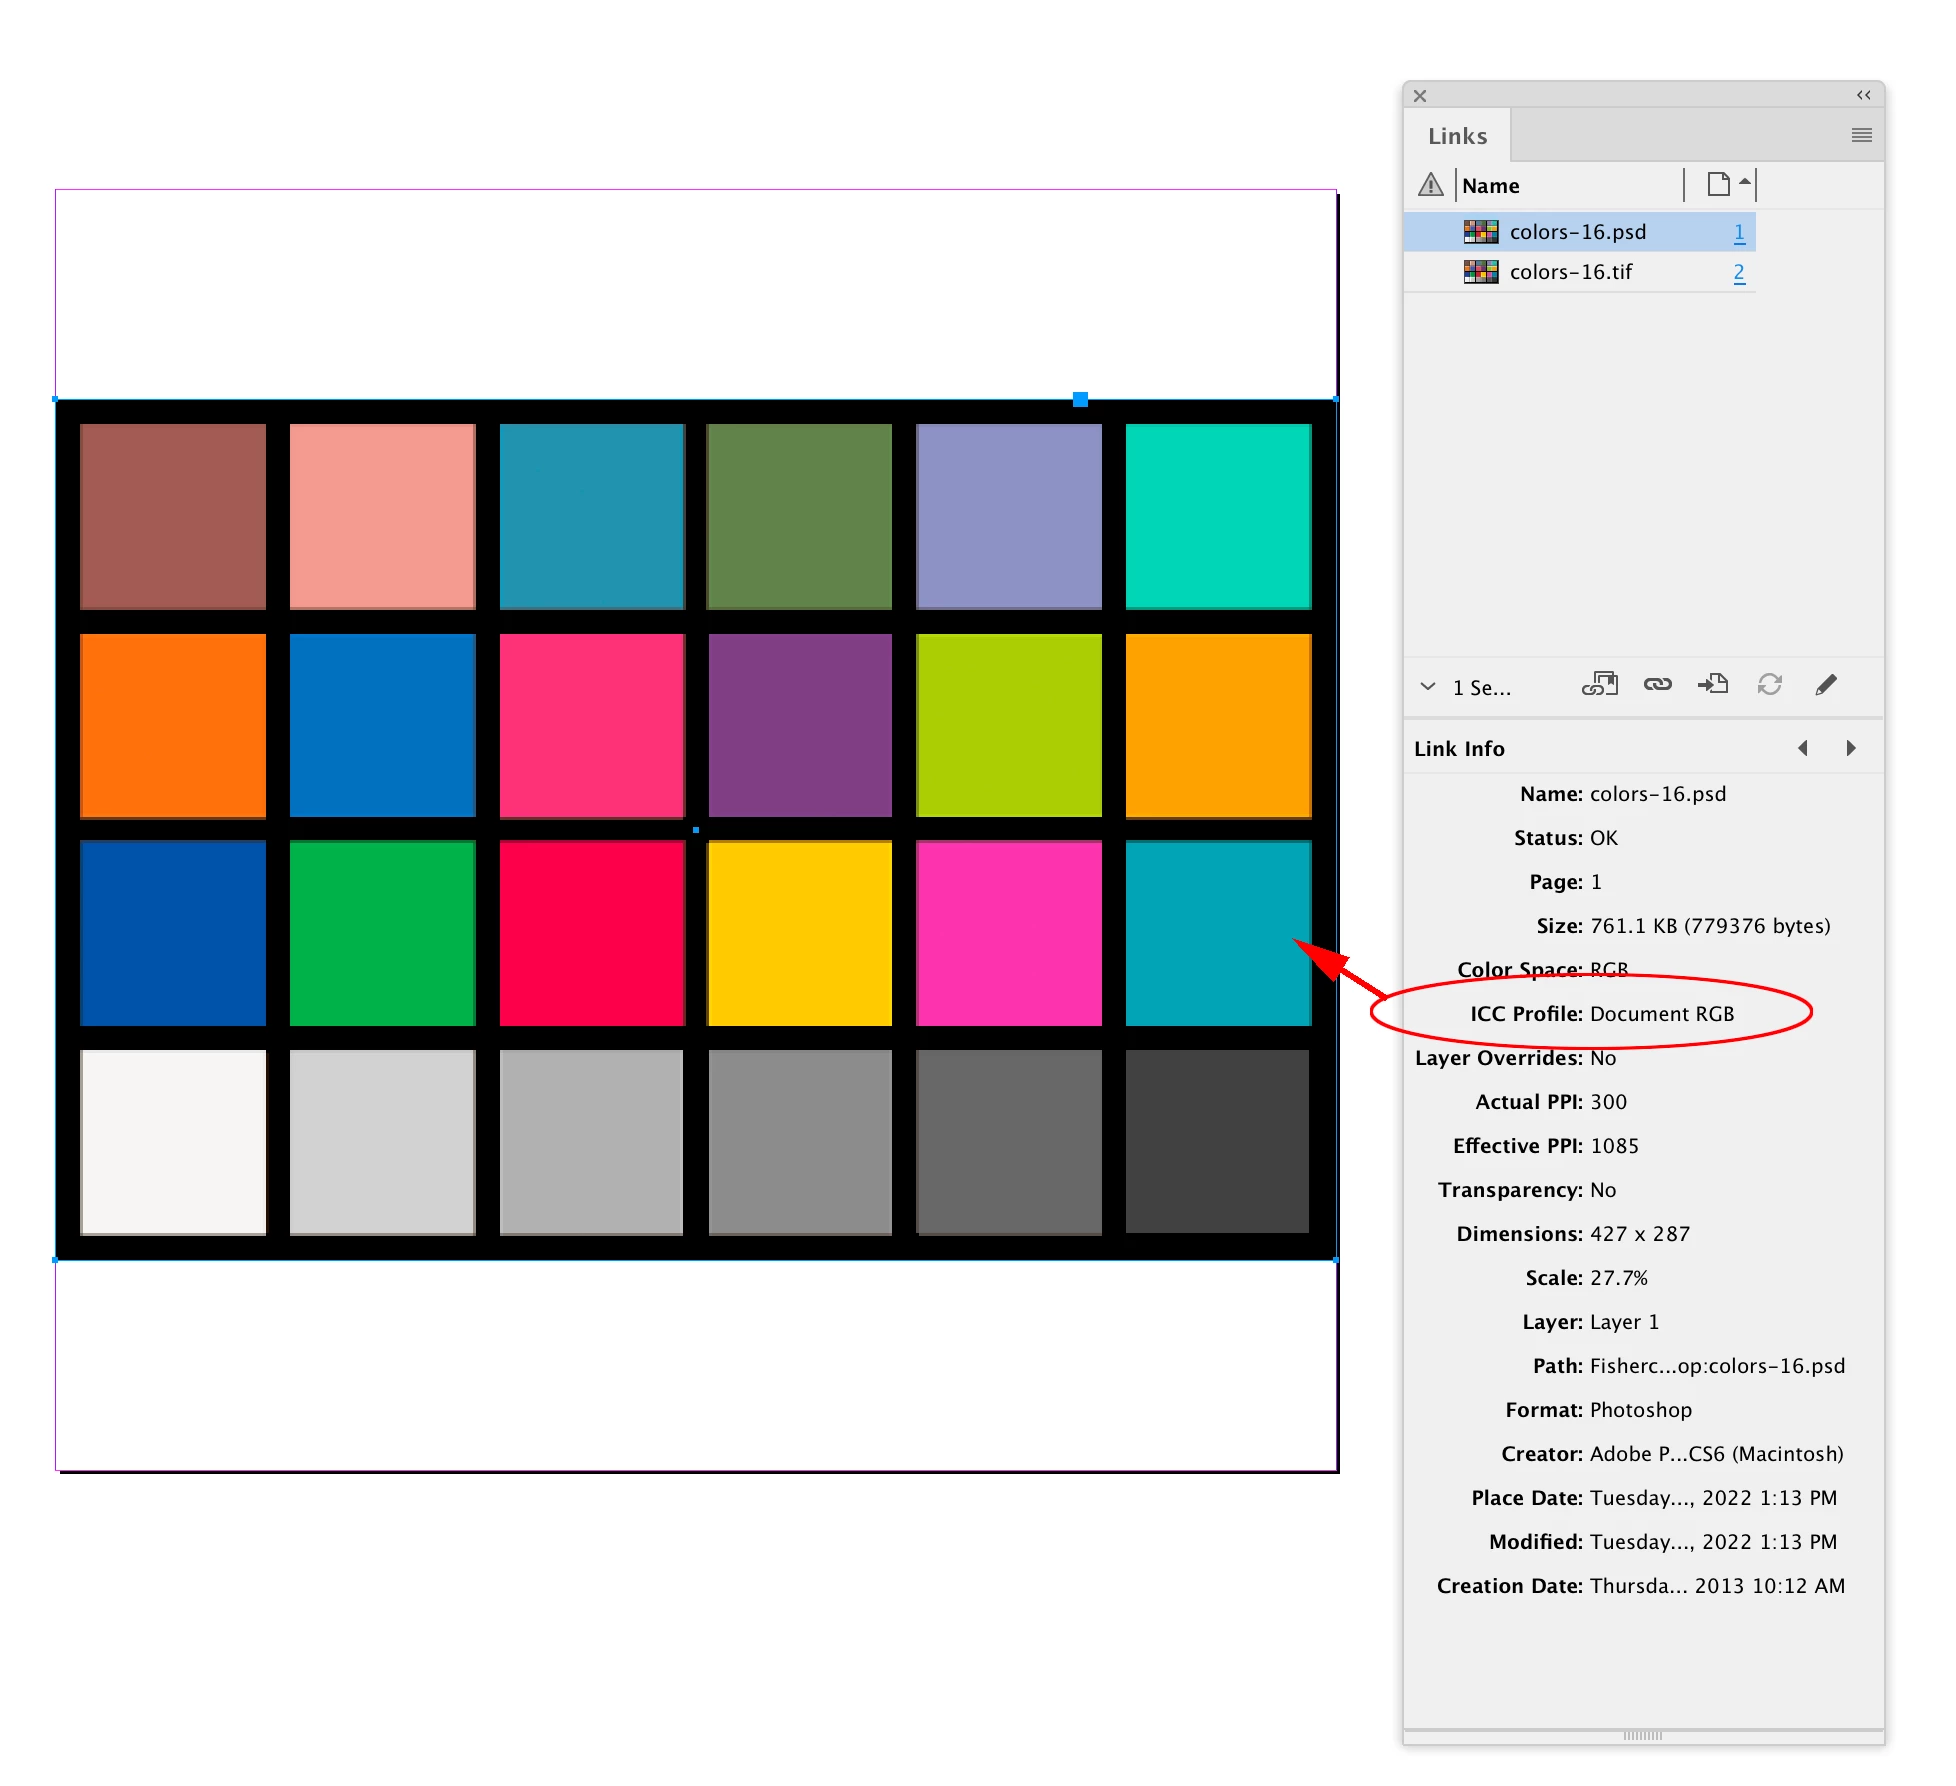Screen dimensions: 1956x1786
Task: Collapse the Link Info disclosure chevron
Action: (x=1428, y=687)
